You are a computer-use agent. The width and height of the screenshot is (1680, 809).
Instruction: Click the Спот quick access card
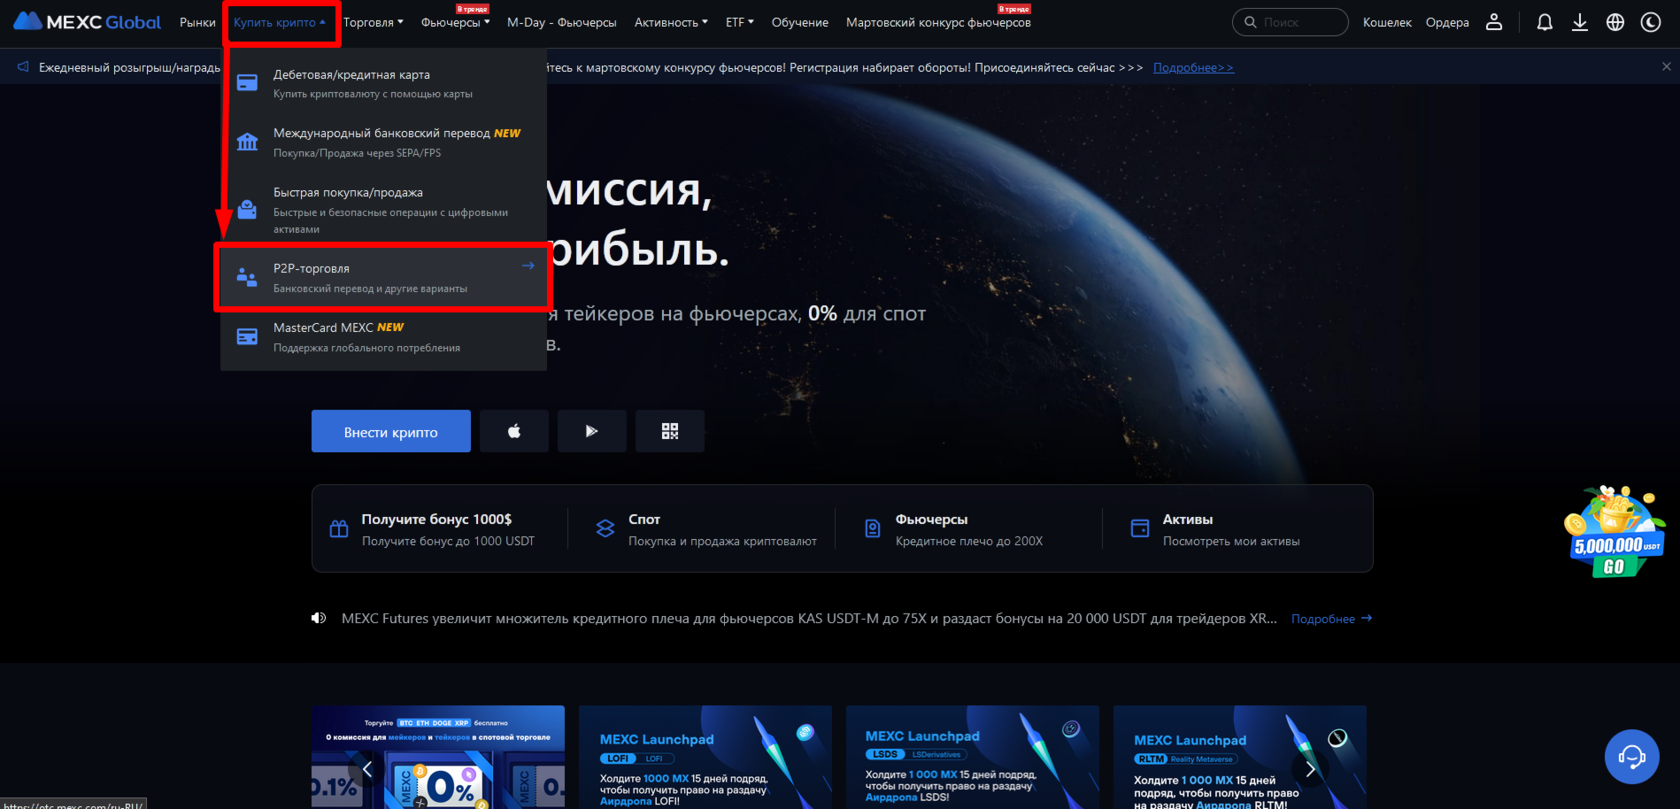pyautogui.click(x=706, y=529)
